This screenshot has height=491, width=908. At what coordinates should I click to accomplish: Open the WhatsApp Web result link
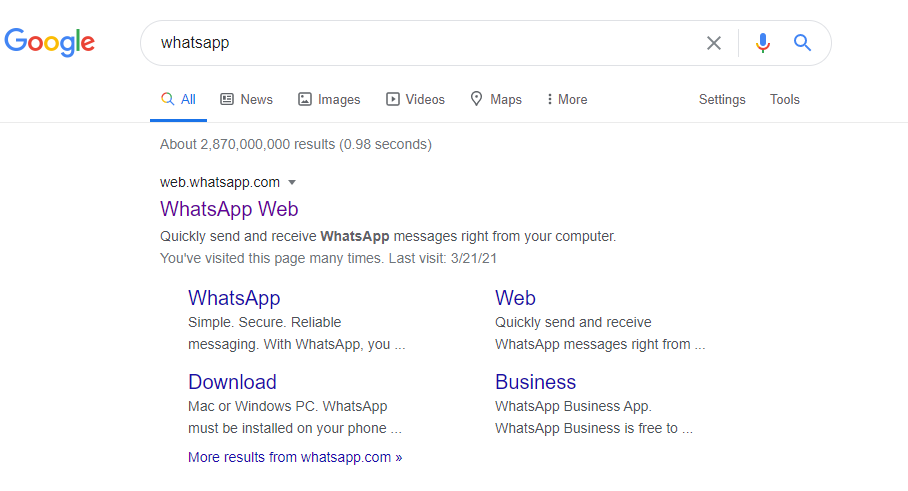(229, 209)
